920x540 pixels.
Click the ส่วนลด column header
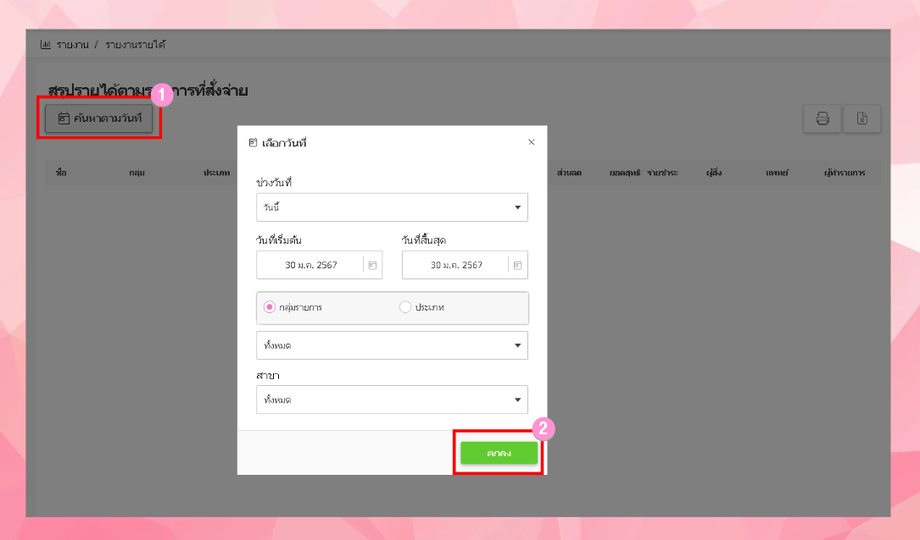coord(569,173)
